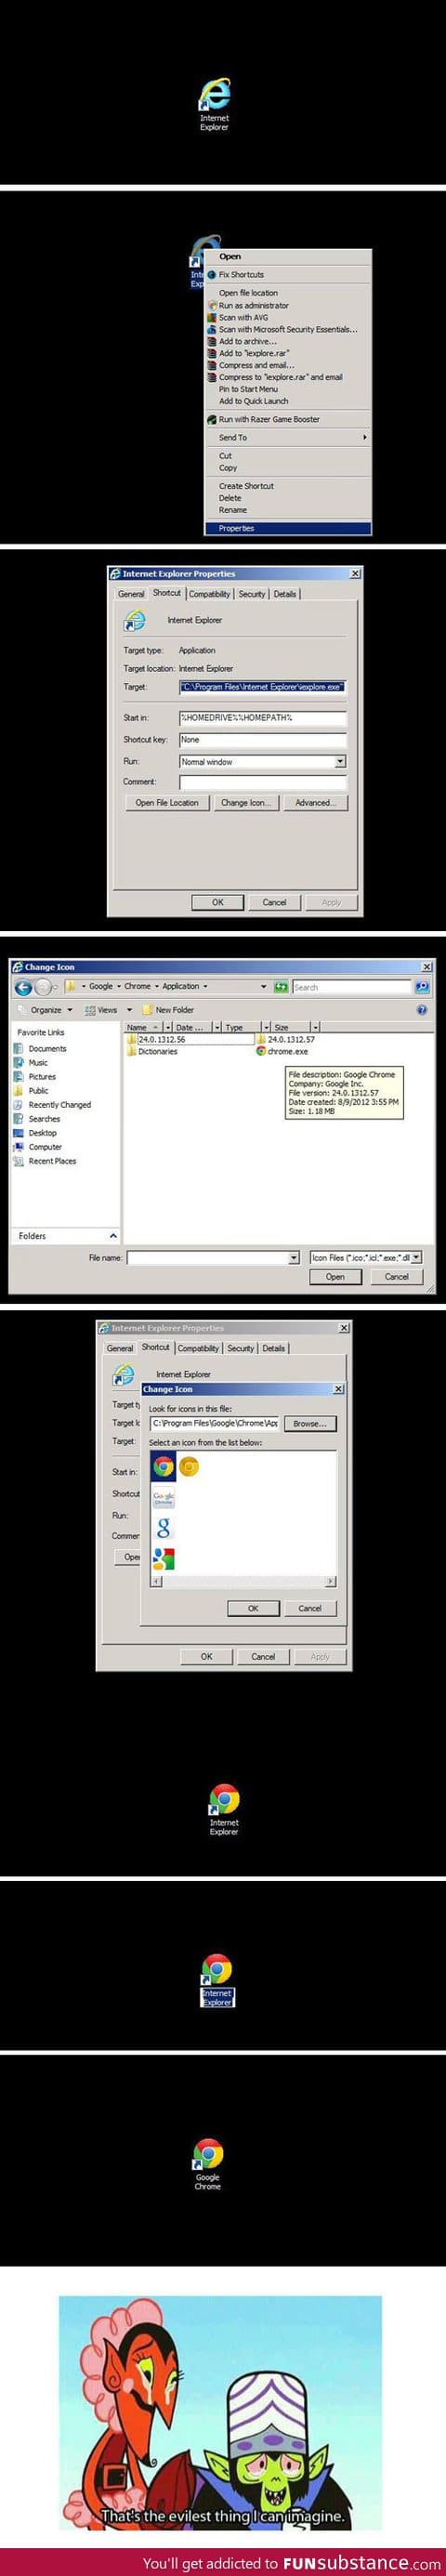The height and width of the screenshot is (2576, 446).
Task: Expand the Folders pane chevron
Action: [112, 1236]
